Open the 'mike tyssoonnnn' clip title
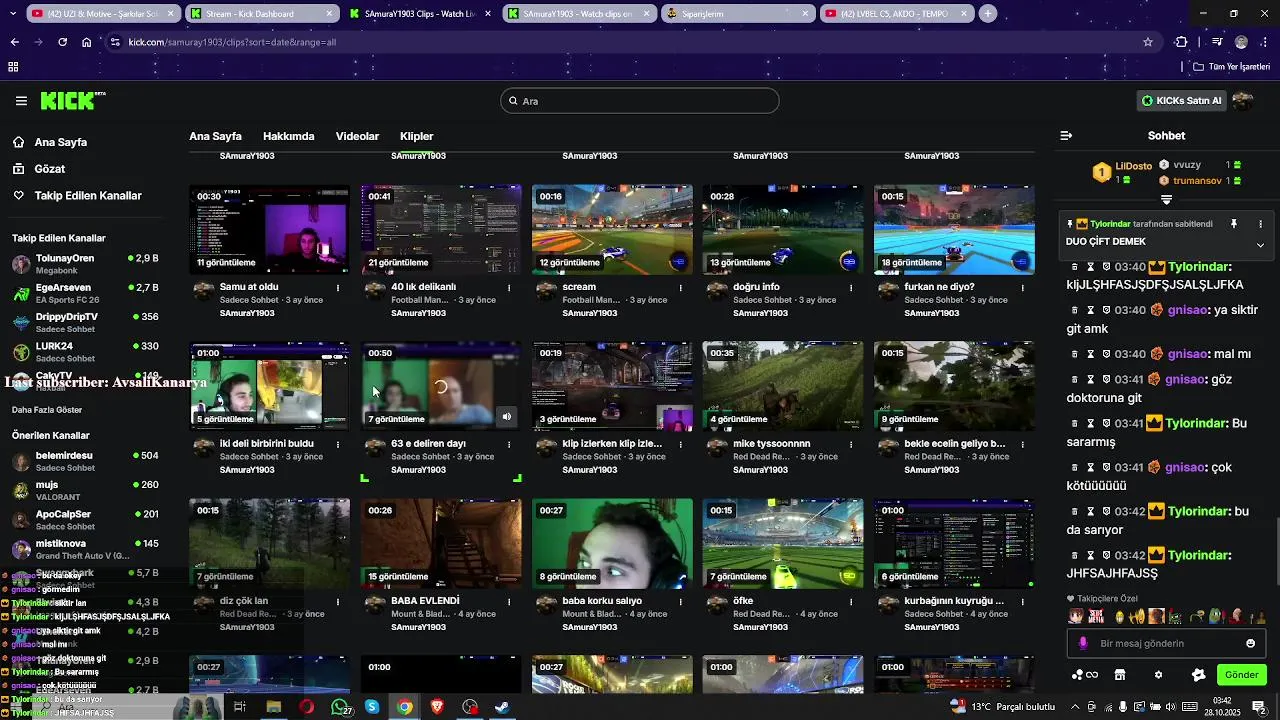The width and height of the screenshot is (1280, 720). tap(771, 443)
